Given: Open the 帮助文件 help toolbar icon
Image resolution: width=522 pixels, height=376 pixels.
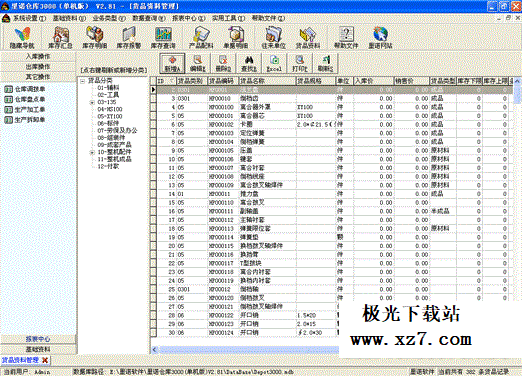Looking at the screenshot, I should pos(346,38).
